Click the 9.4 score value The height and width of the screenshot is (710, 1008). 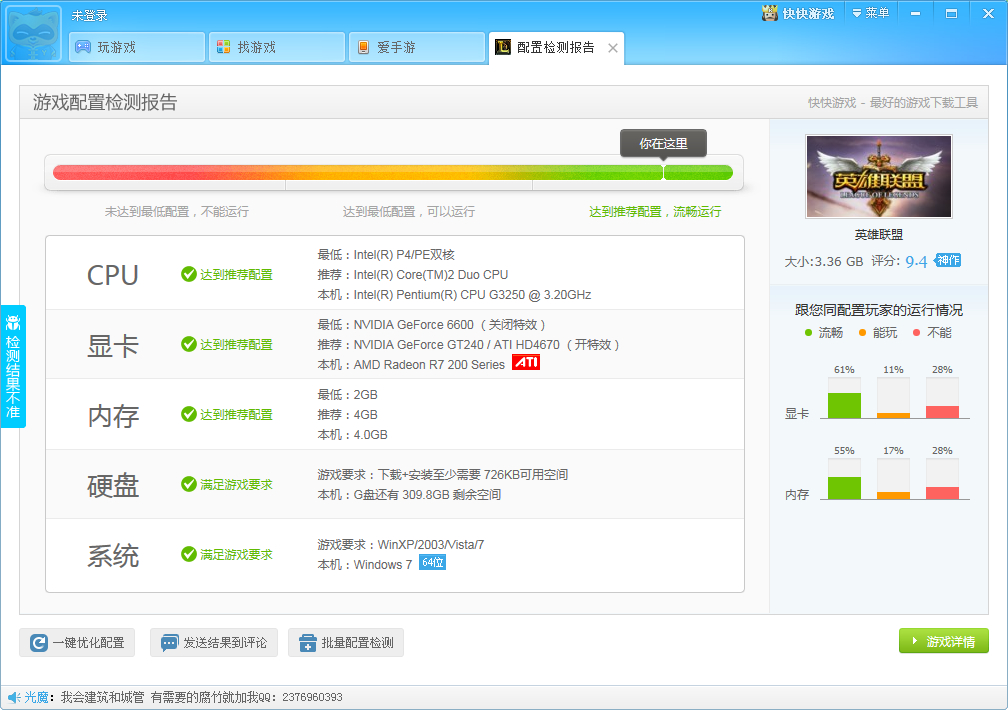click(916, 261)
